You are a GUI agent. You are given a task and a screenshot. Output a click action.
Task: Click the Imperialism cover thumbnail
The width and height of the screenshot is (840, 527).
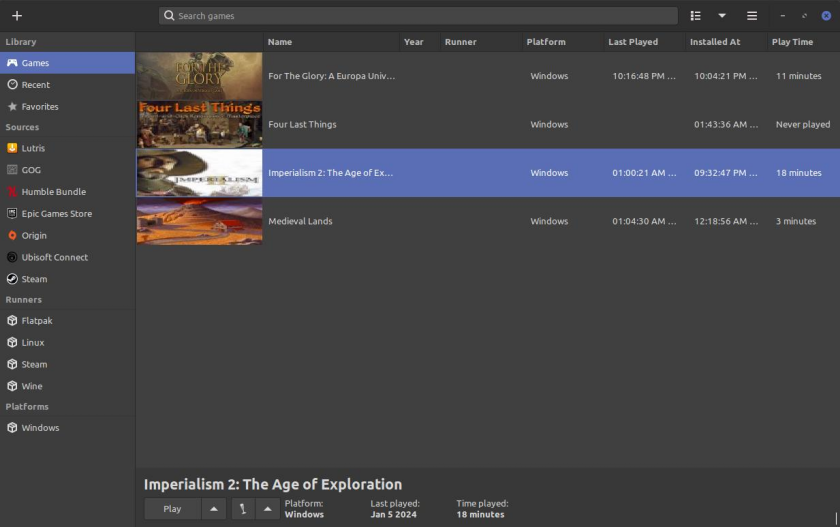[199, 172]
